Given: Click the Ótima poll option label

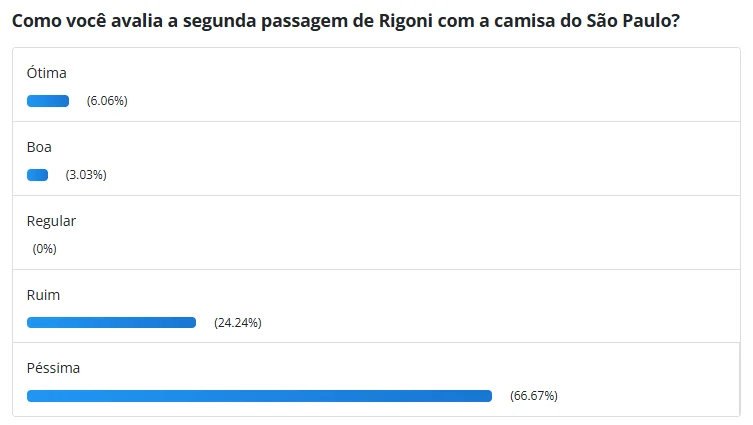Looking at the screenshot, I should click(46, 73).
